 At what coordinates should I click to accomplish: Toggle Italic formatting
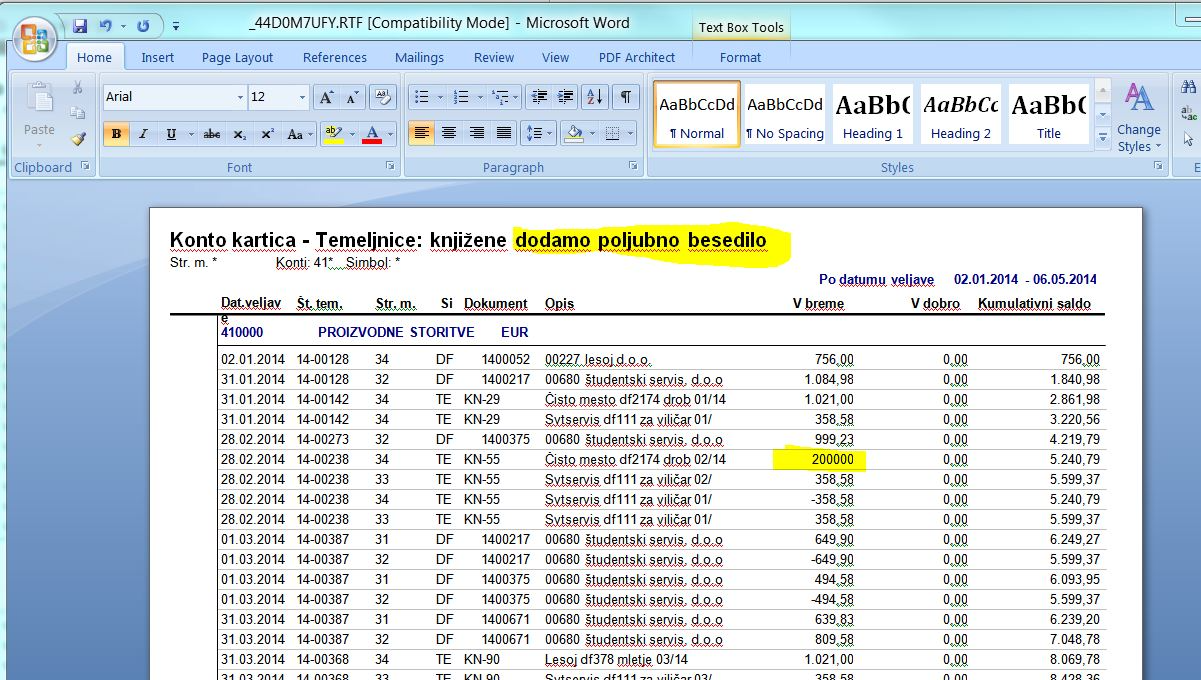click(x=143, y=134)
